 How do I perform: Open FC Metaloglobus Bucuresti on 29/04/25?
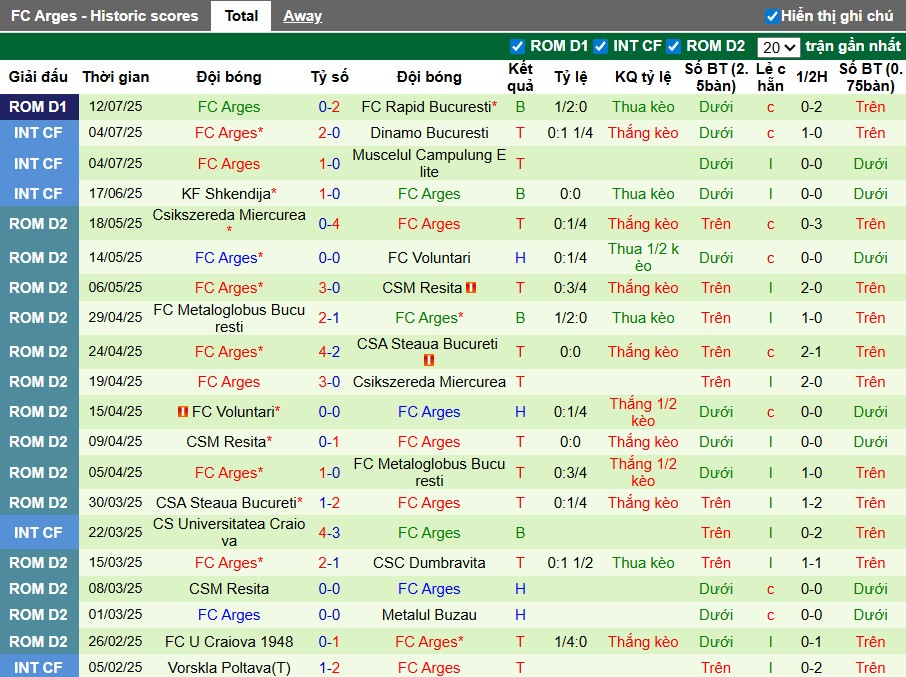(x=229, y=318)
